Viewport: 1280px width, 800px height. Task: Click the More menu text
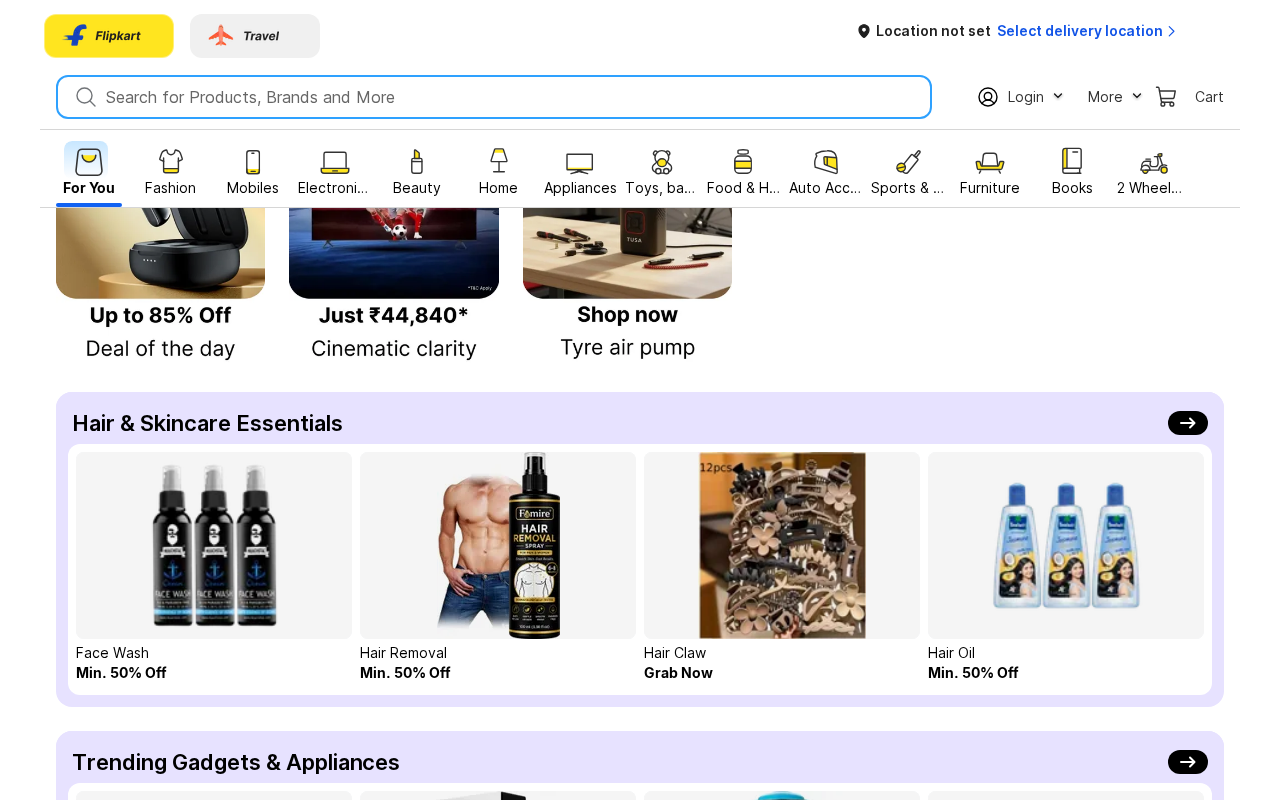(x=1105, y=97)
